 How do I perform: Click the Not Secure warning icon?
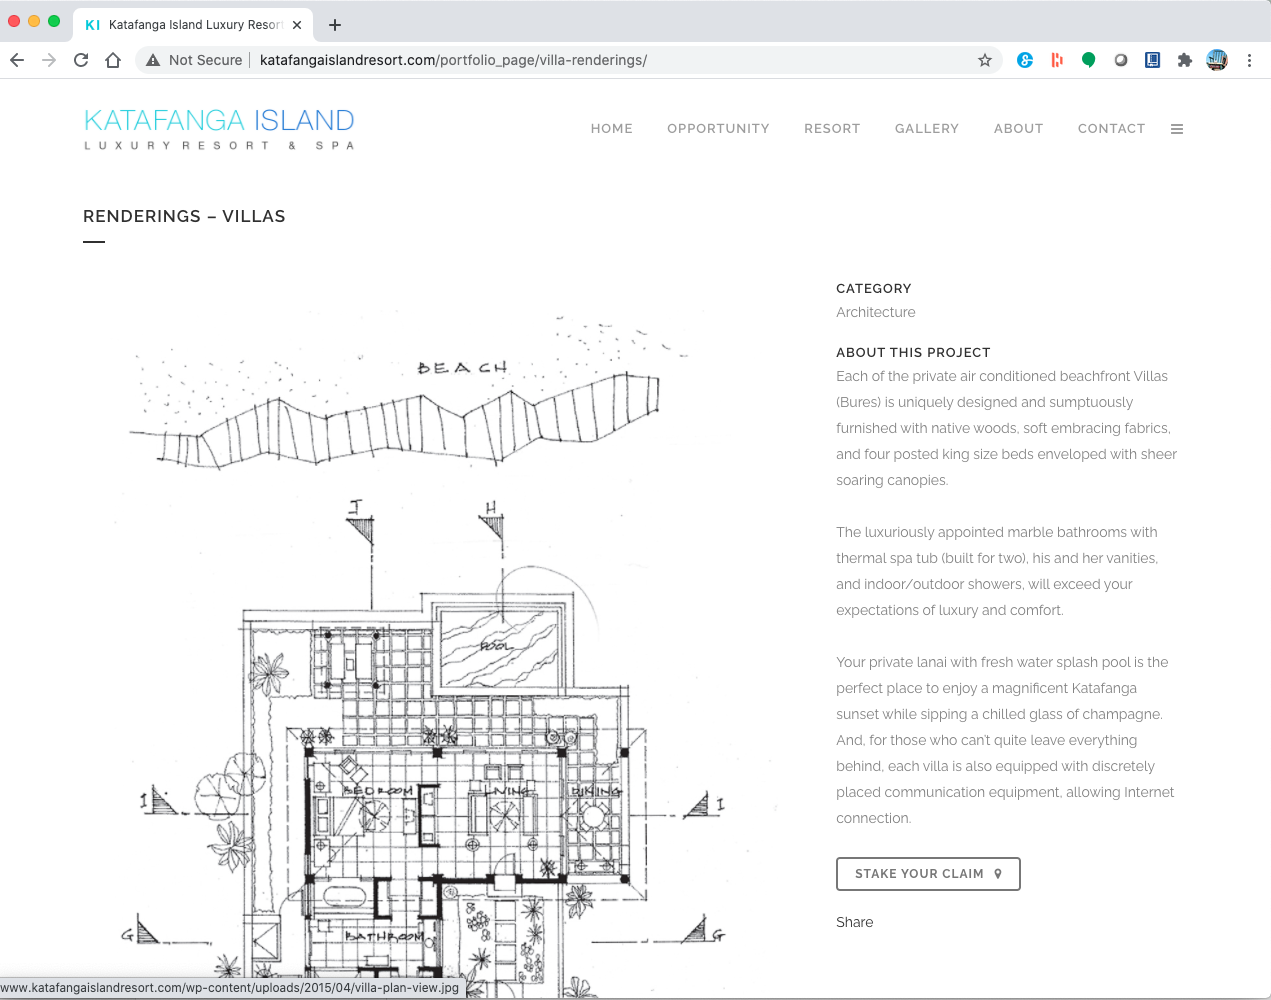[x=153, y=60]
